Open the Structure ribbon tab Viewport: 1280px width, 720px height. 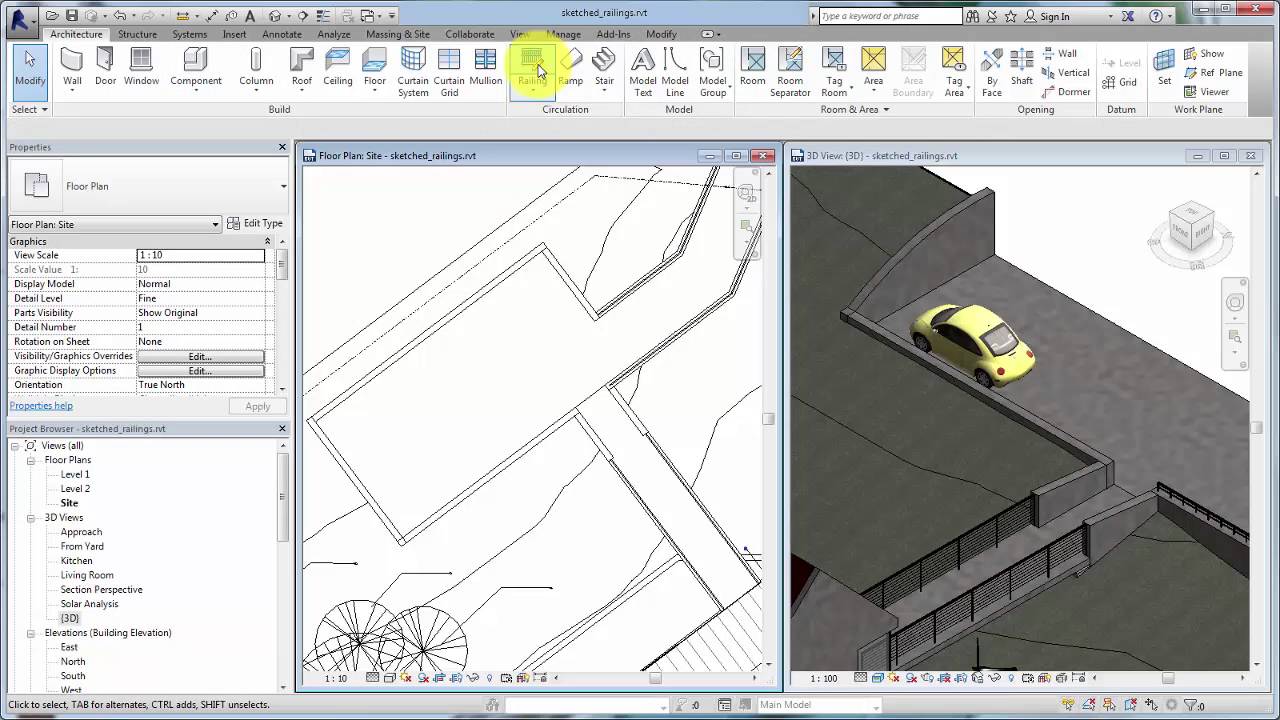(x=137, y=34)
